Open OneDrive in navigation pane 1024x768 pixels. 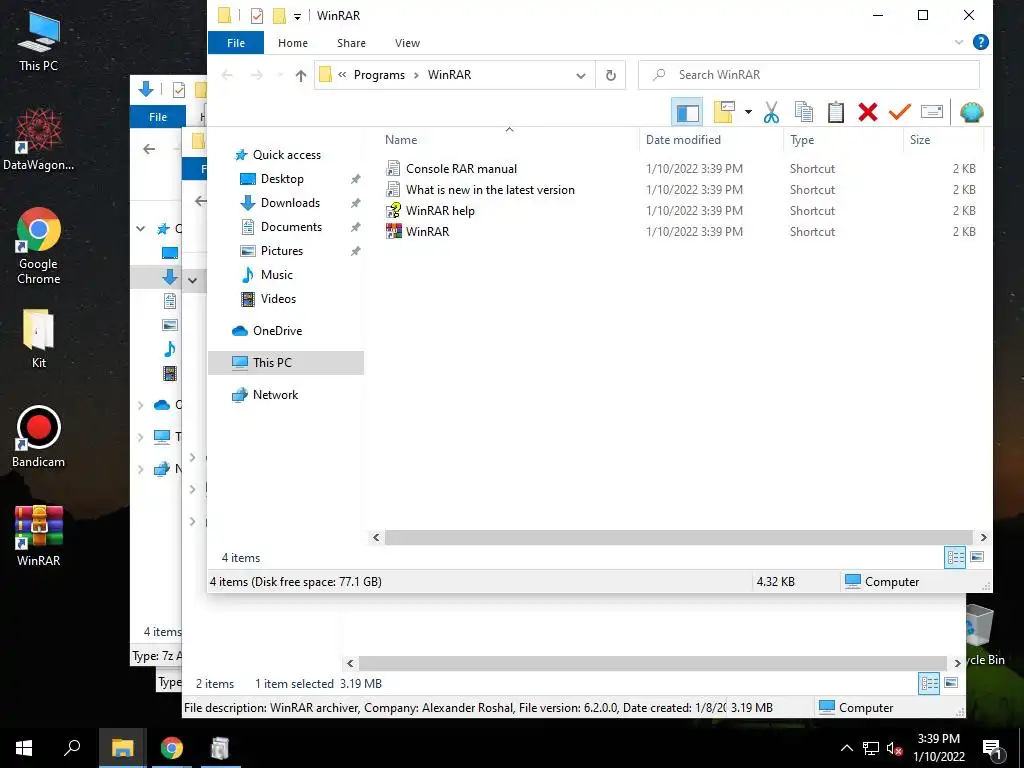coord(277,331)
